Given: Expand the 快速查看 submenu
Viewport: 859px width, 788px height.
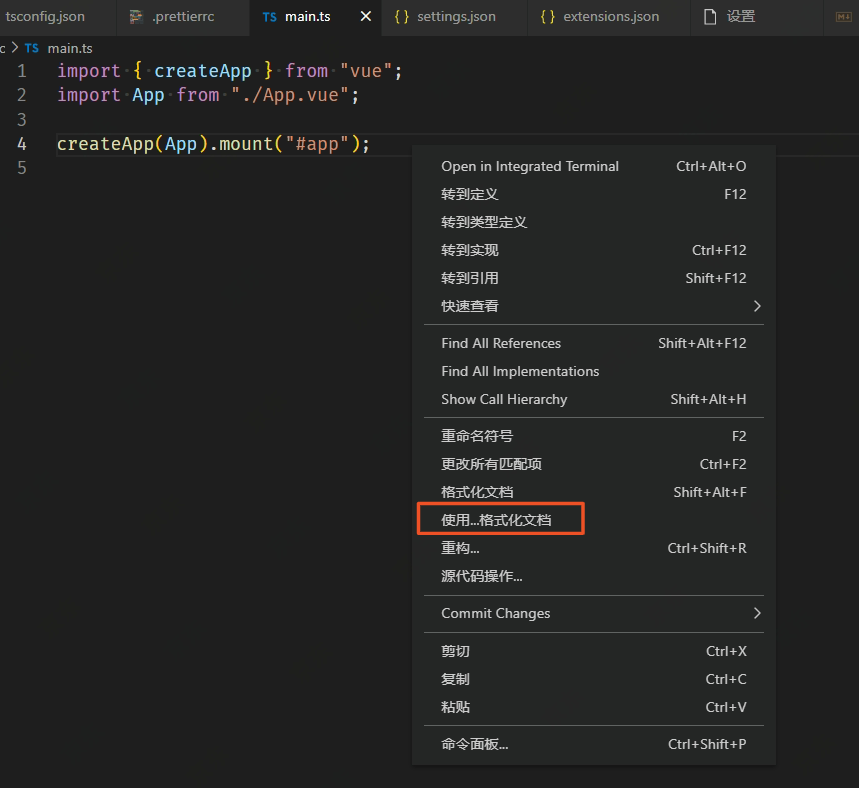Looking at the screenshot, I should (474, 306).
